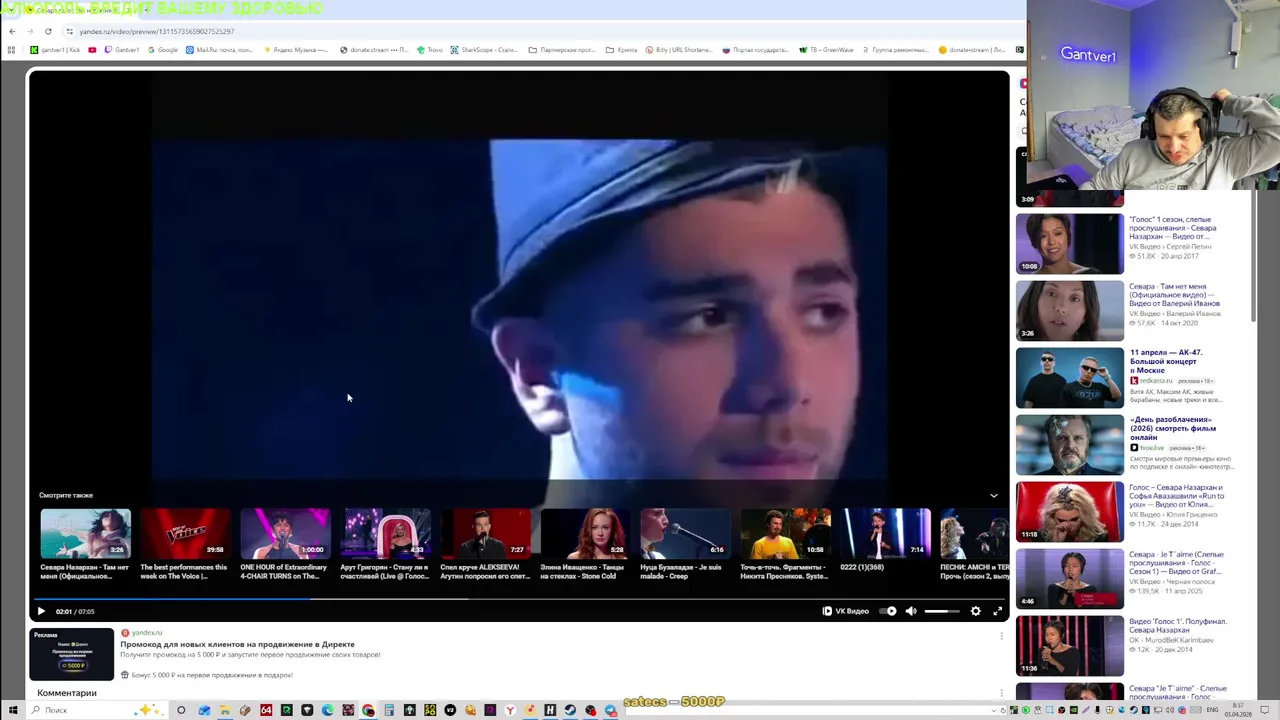Open the Яндекс Директ ad thumbnail
This screenshot has width=1280, height=720.
coord(71,654)
